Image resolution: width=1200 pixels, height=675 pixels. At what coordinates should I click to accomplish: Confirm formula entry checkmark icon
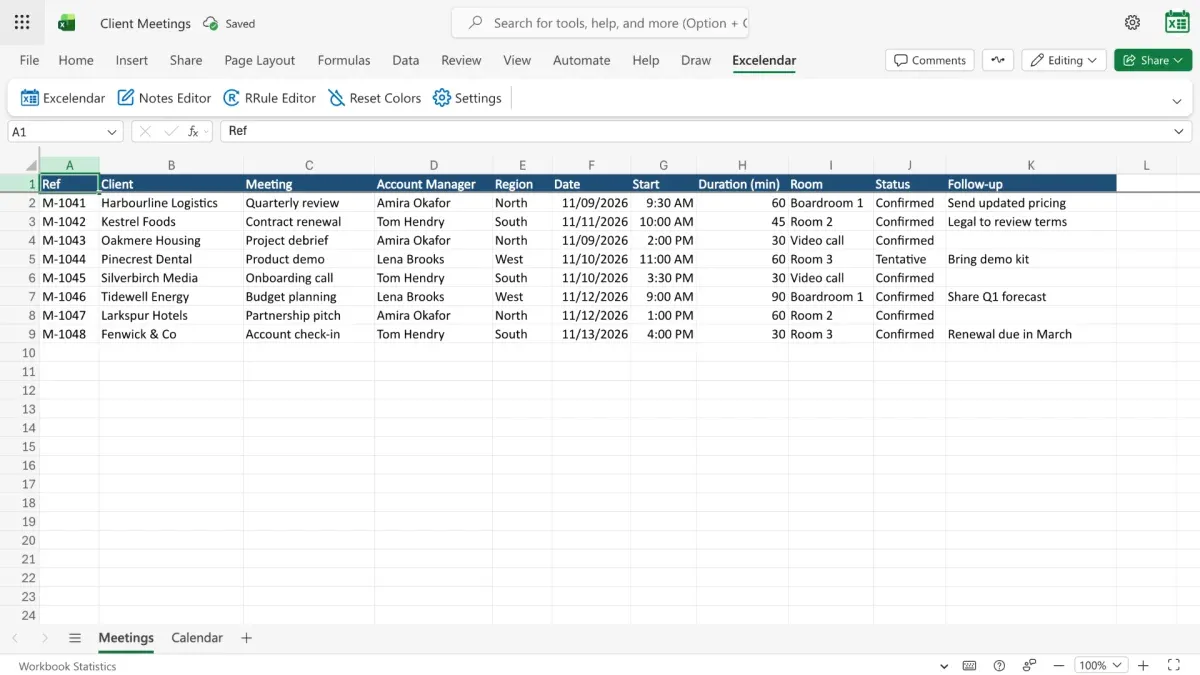pos(171,131)
